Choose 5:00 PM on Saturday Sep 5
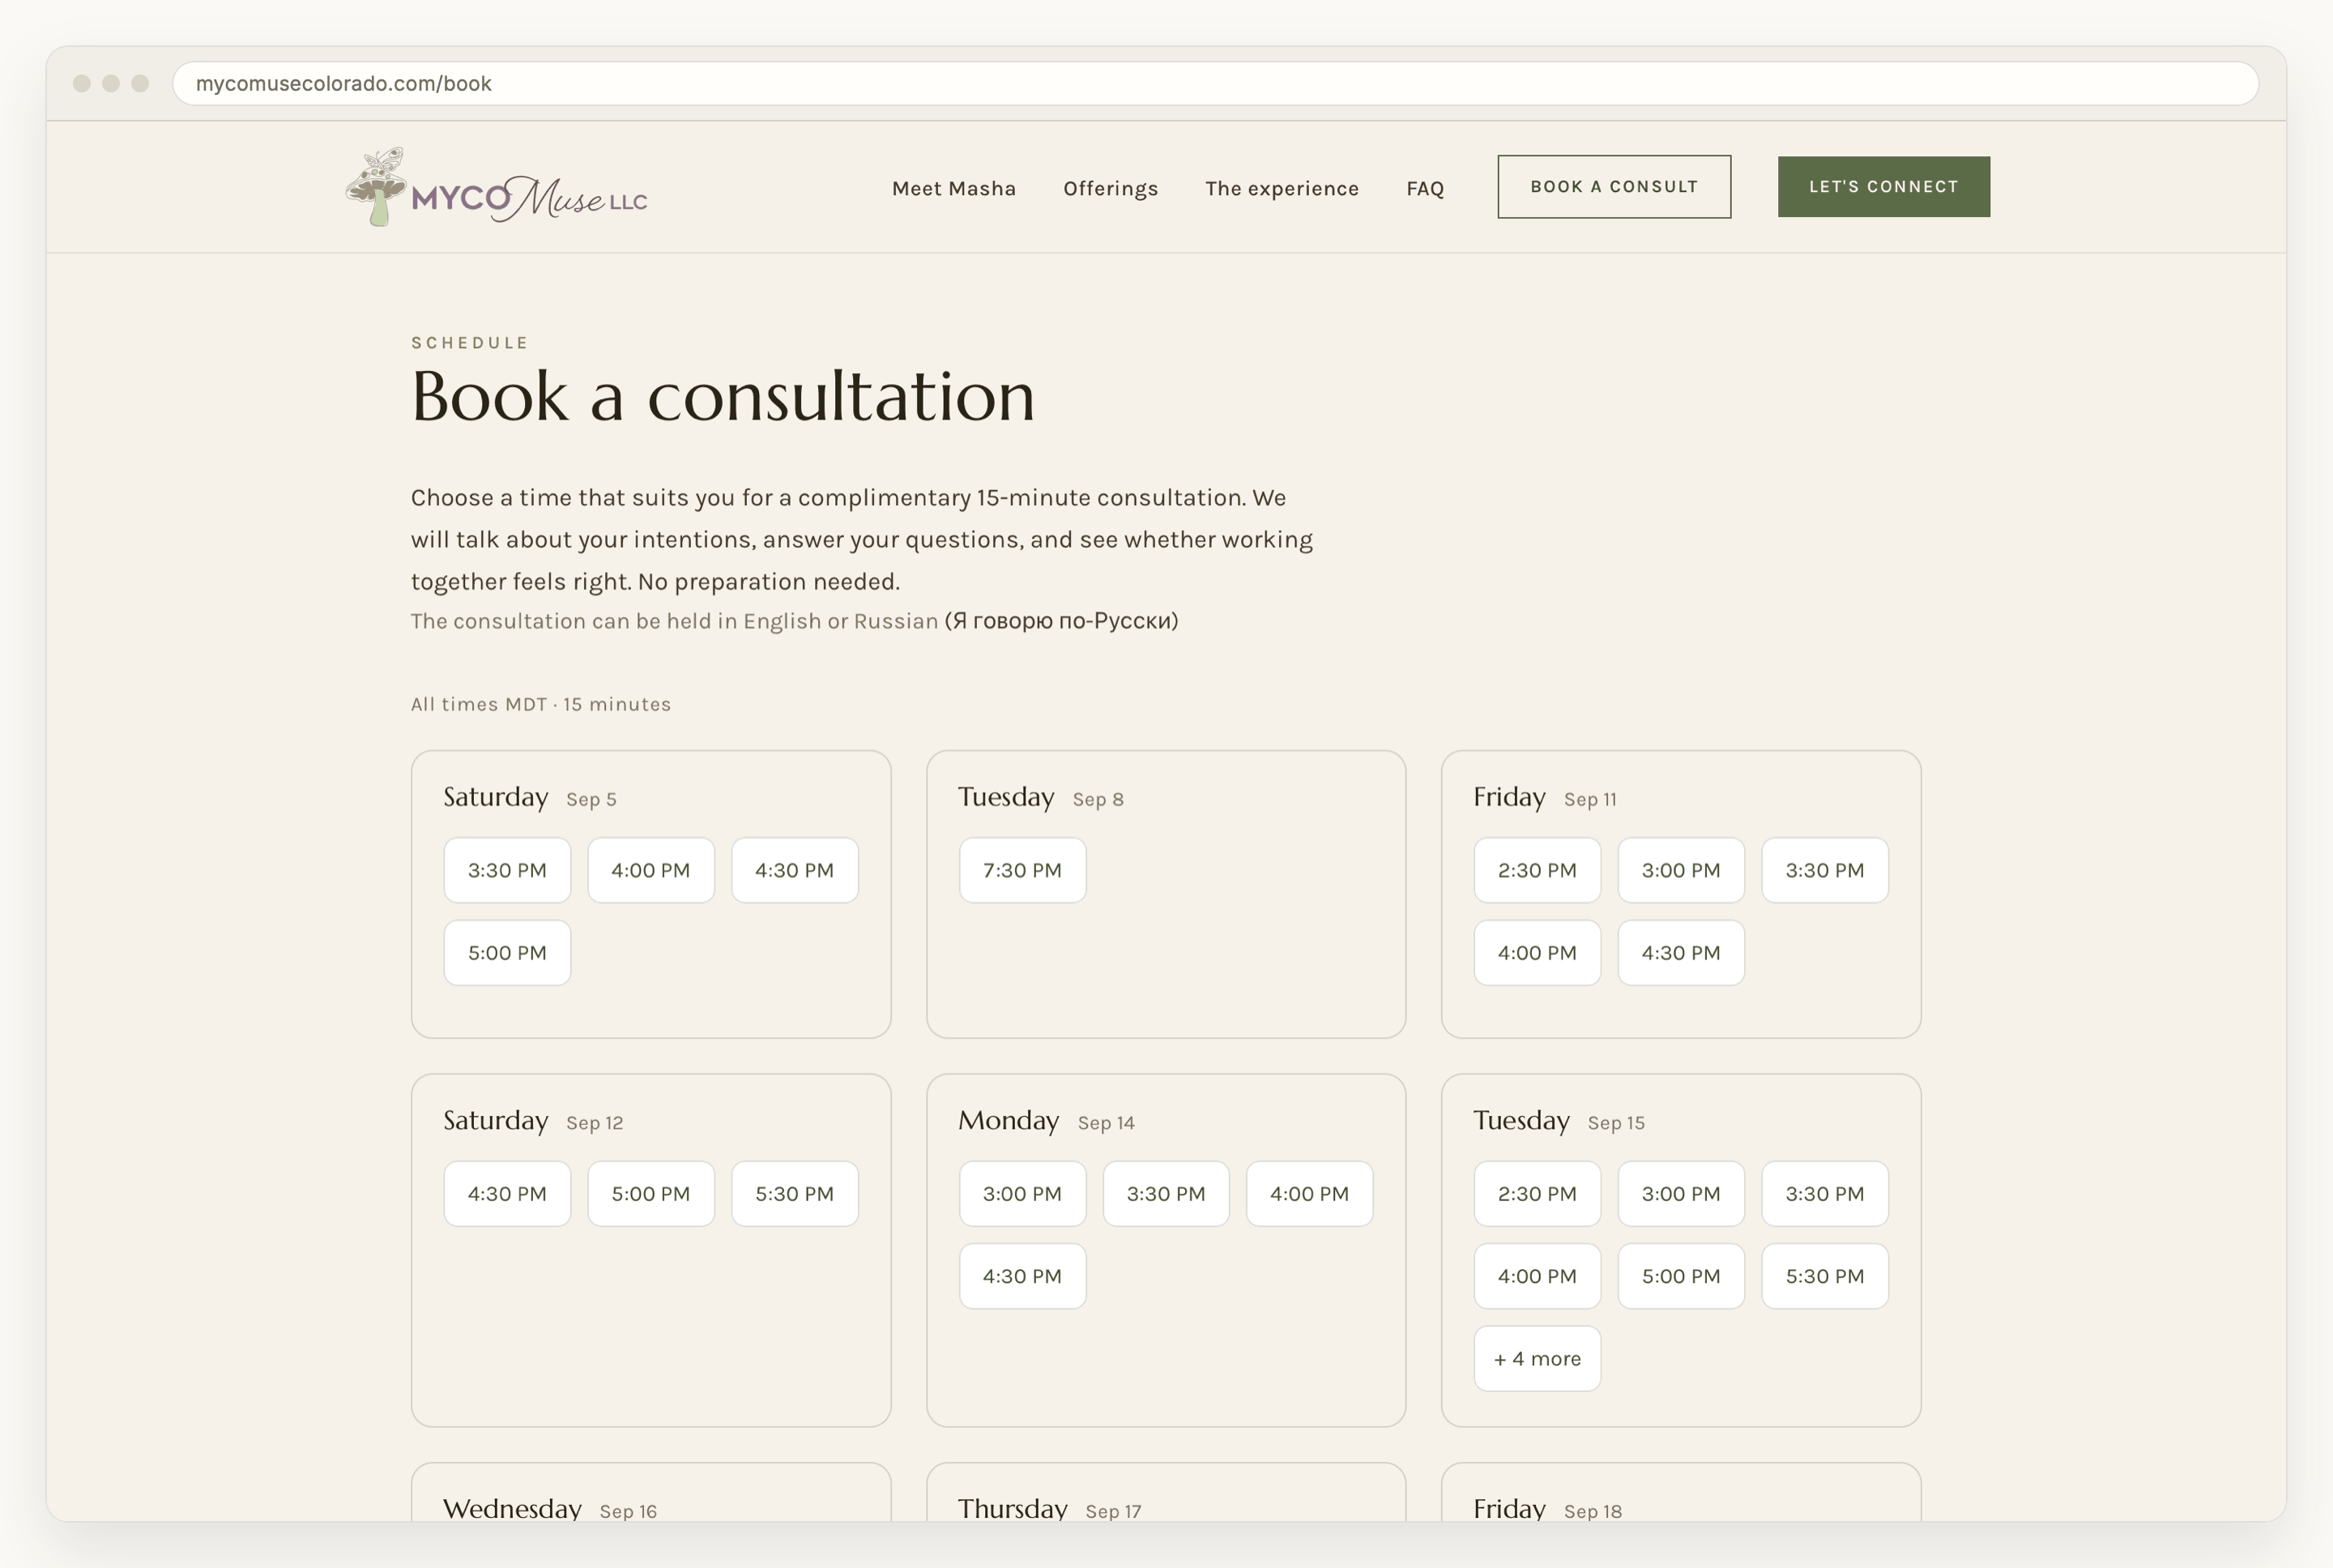 [507, 953]
